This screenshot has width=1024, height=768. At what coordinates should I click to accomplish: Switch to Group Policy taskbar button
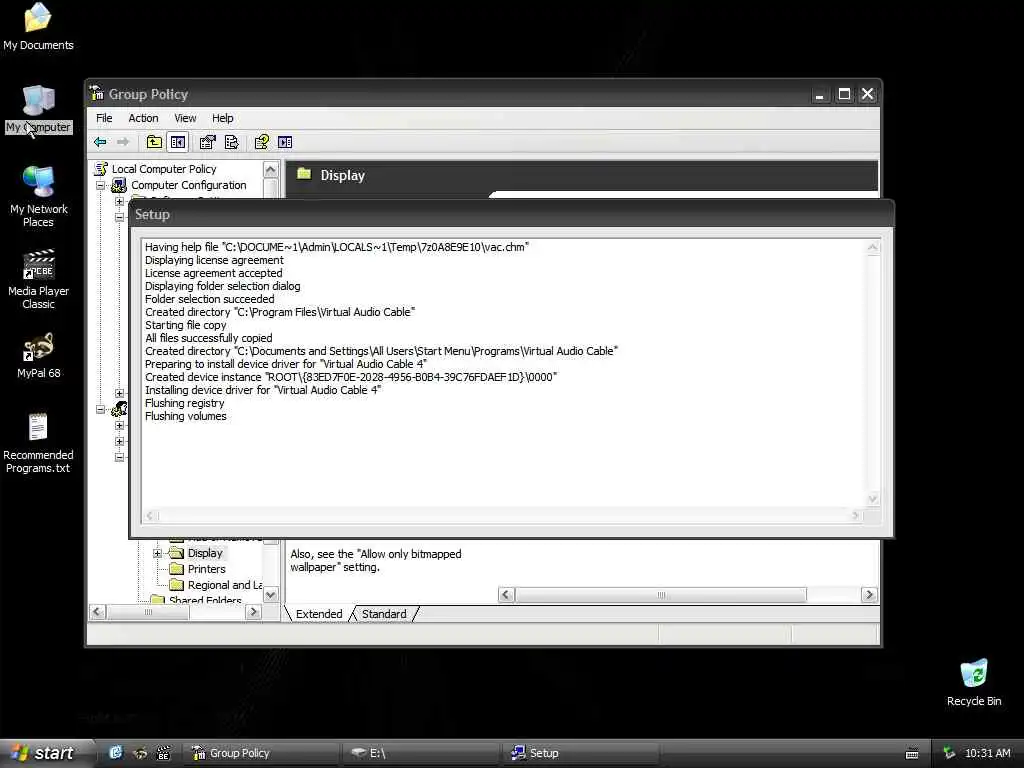pos(261,753)
